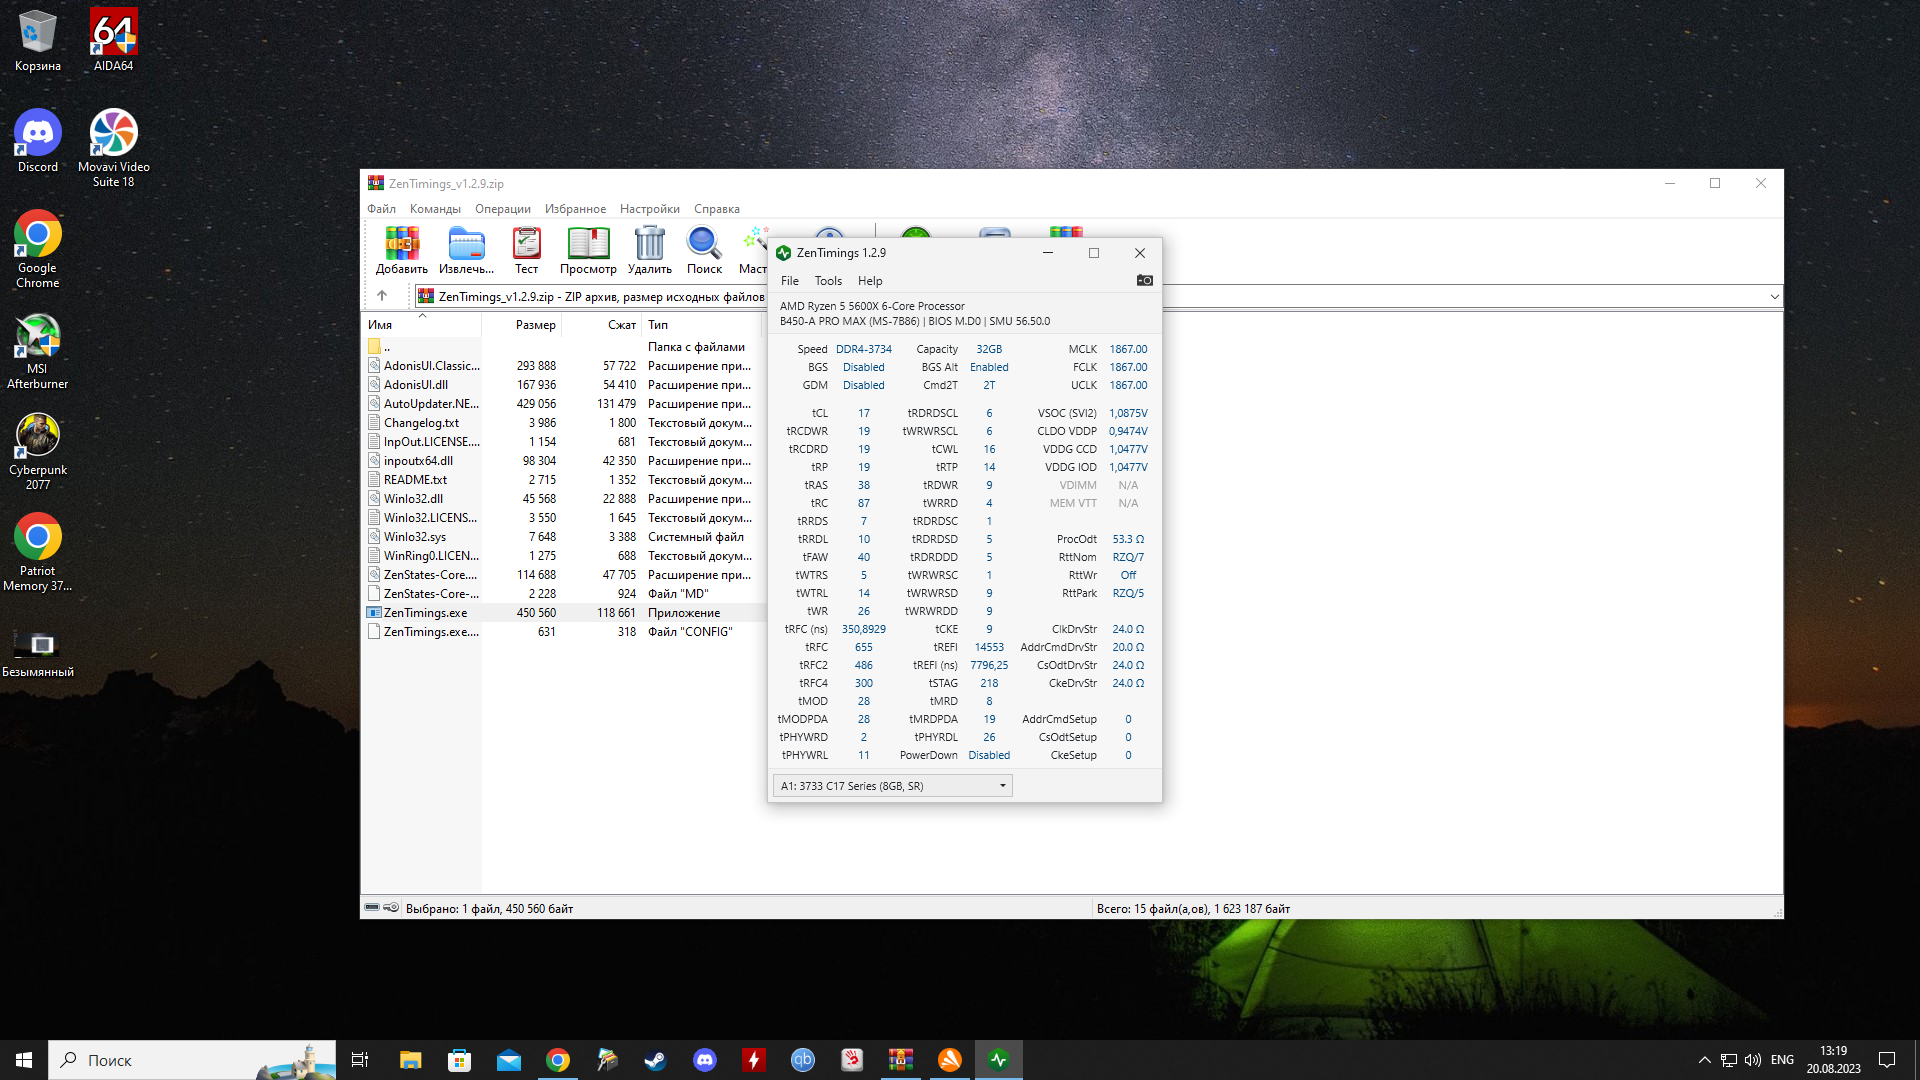Viewport: 1920px width, 1080px height.
Task: Expand the memory module selector dropdown
Action: (x=1002, y=786)
